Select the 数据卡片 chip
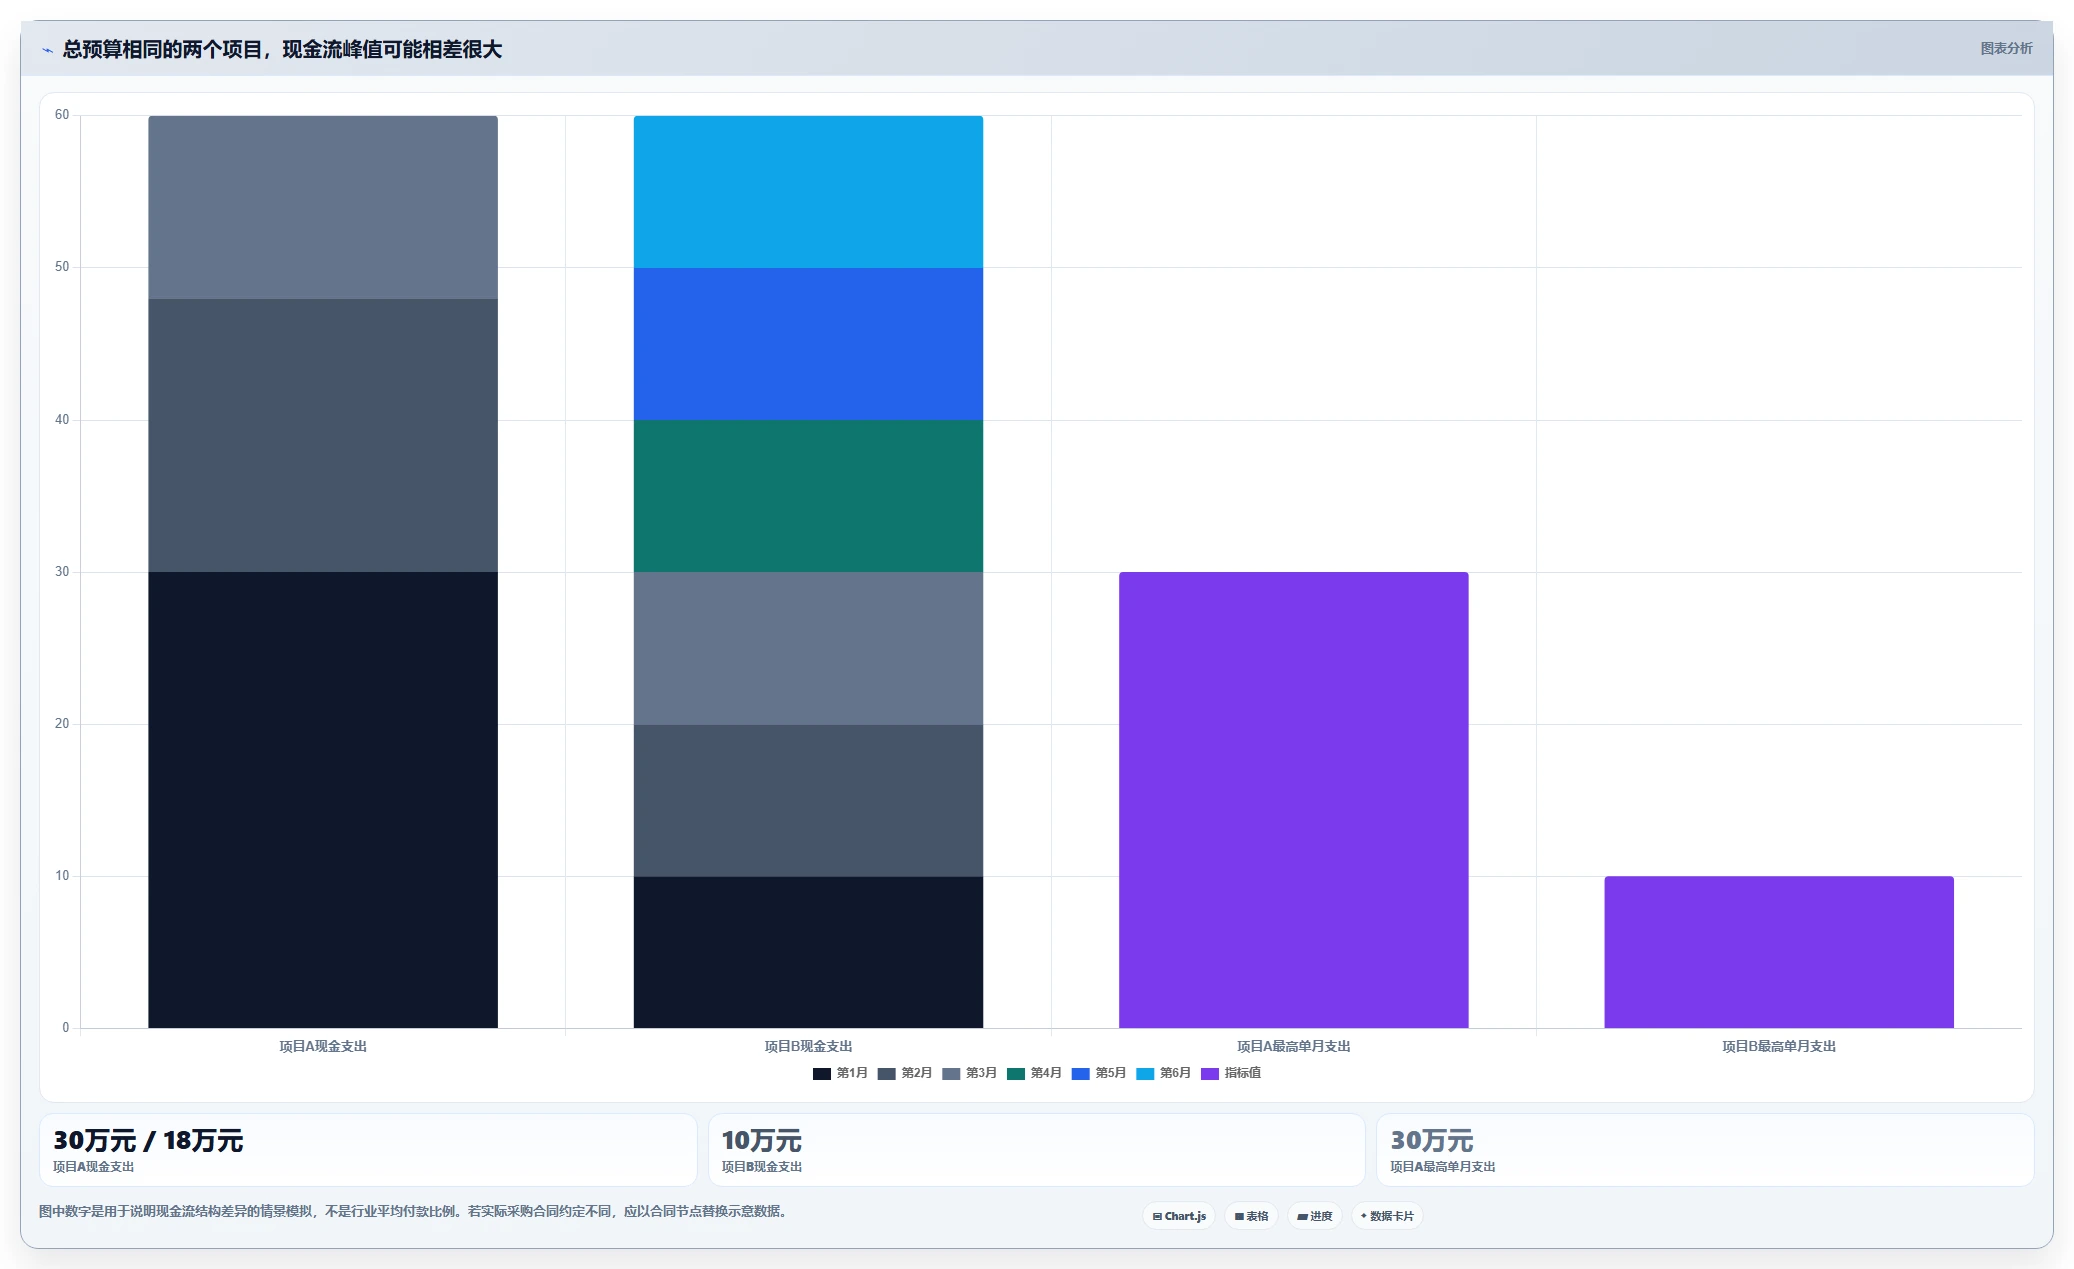Screen dimensions: 2074x1269 point(1387,1216)
